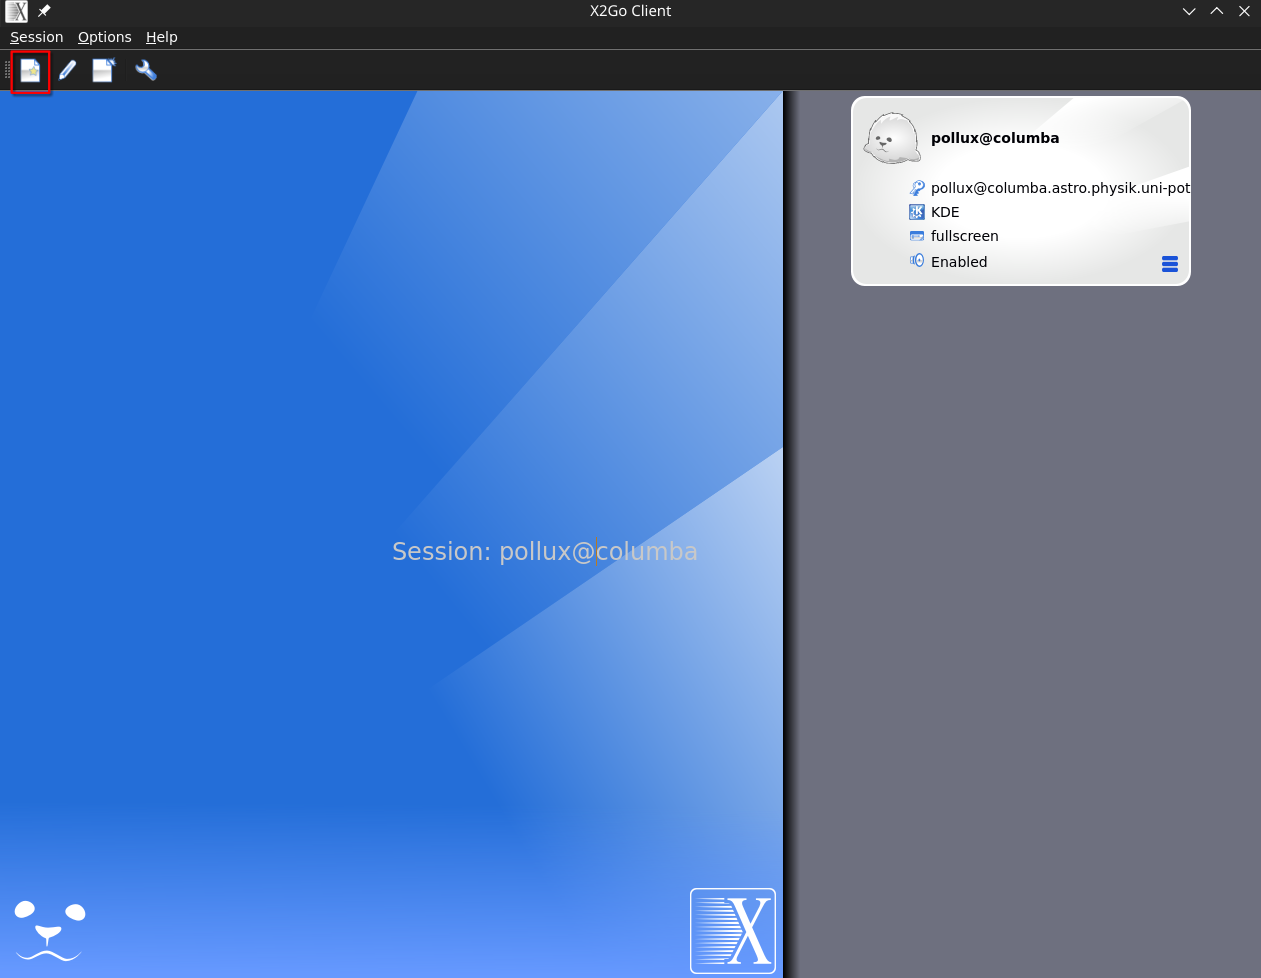Open the Session menu
Image resolution: width=1261 pixels, height=978 pixels.
37,37
